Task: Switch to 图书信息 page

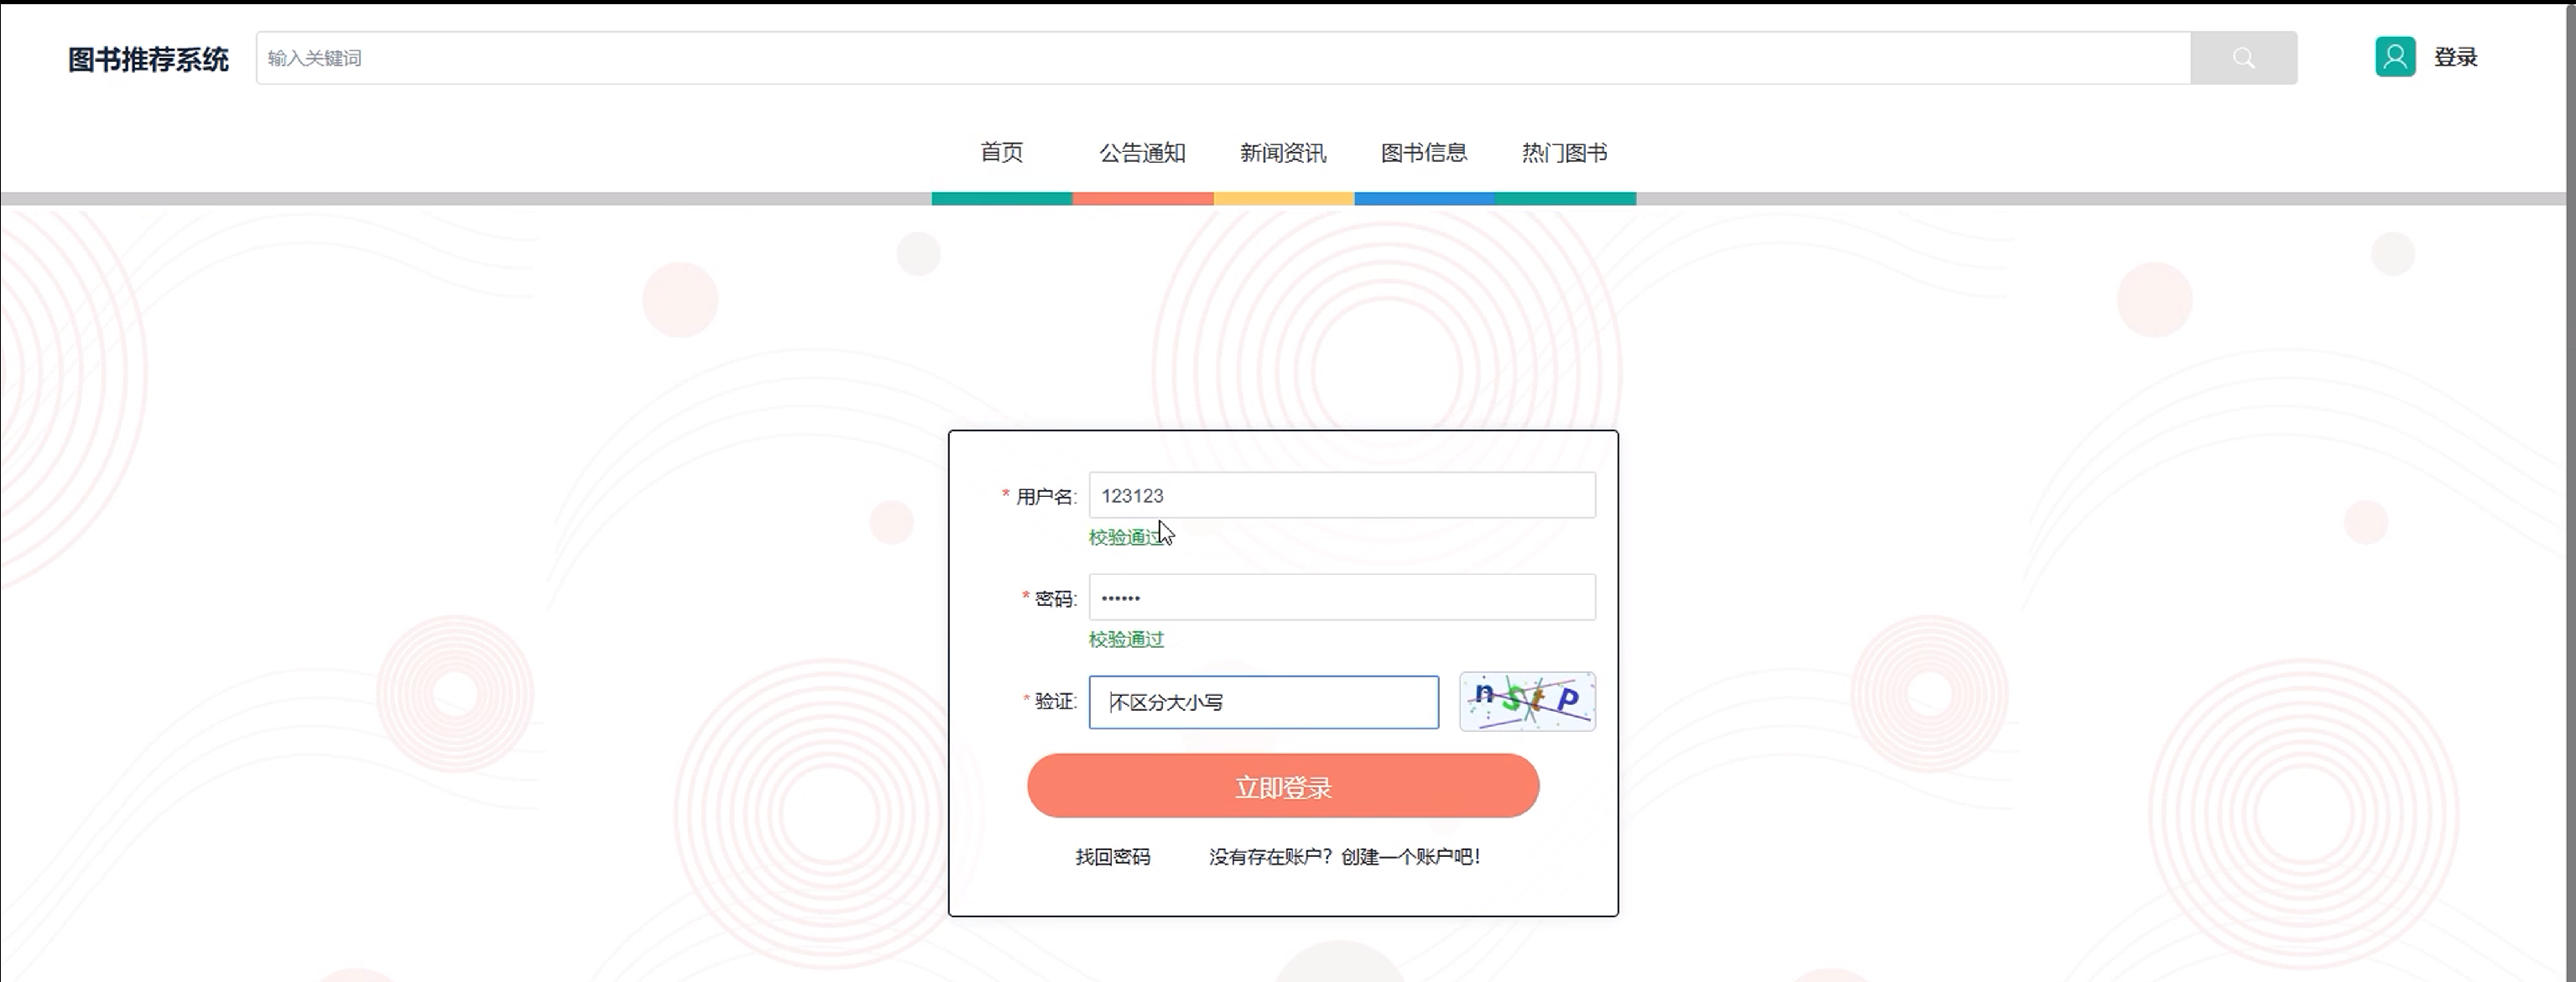Action: point(1423,153)
